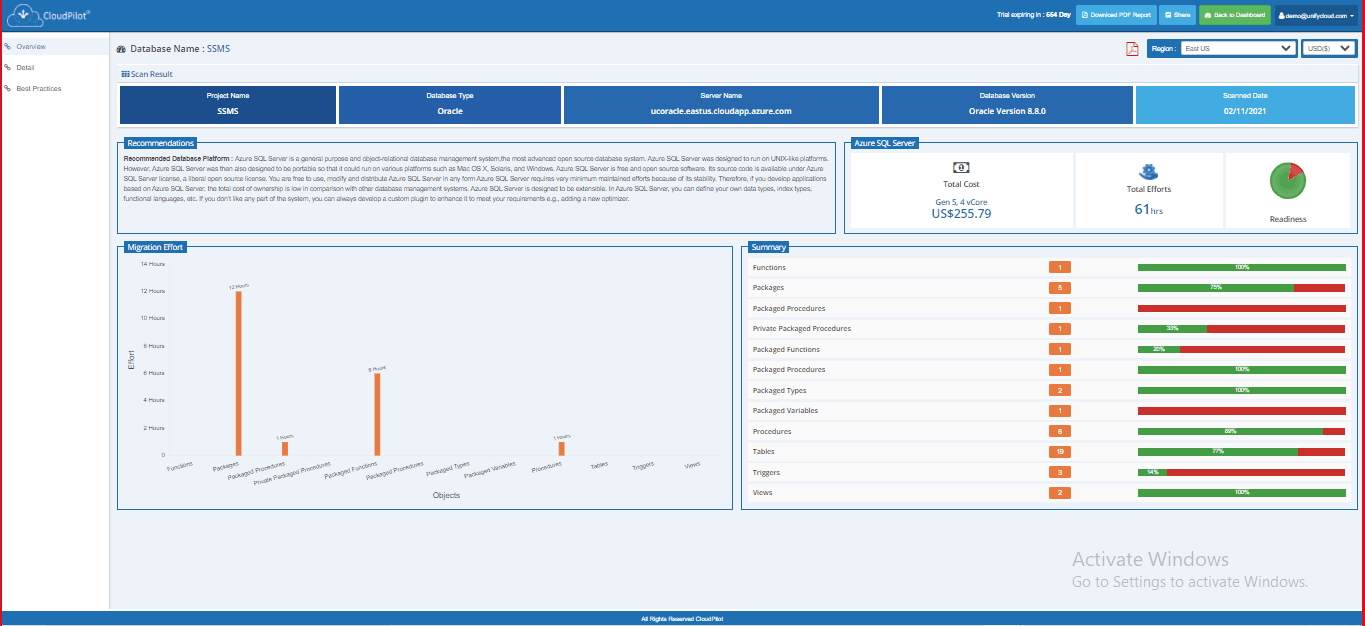Click the Scan Result grid icon

124,74
